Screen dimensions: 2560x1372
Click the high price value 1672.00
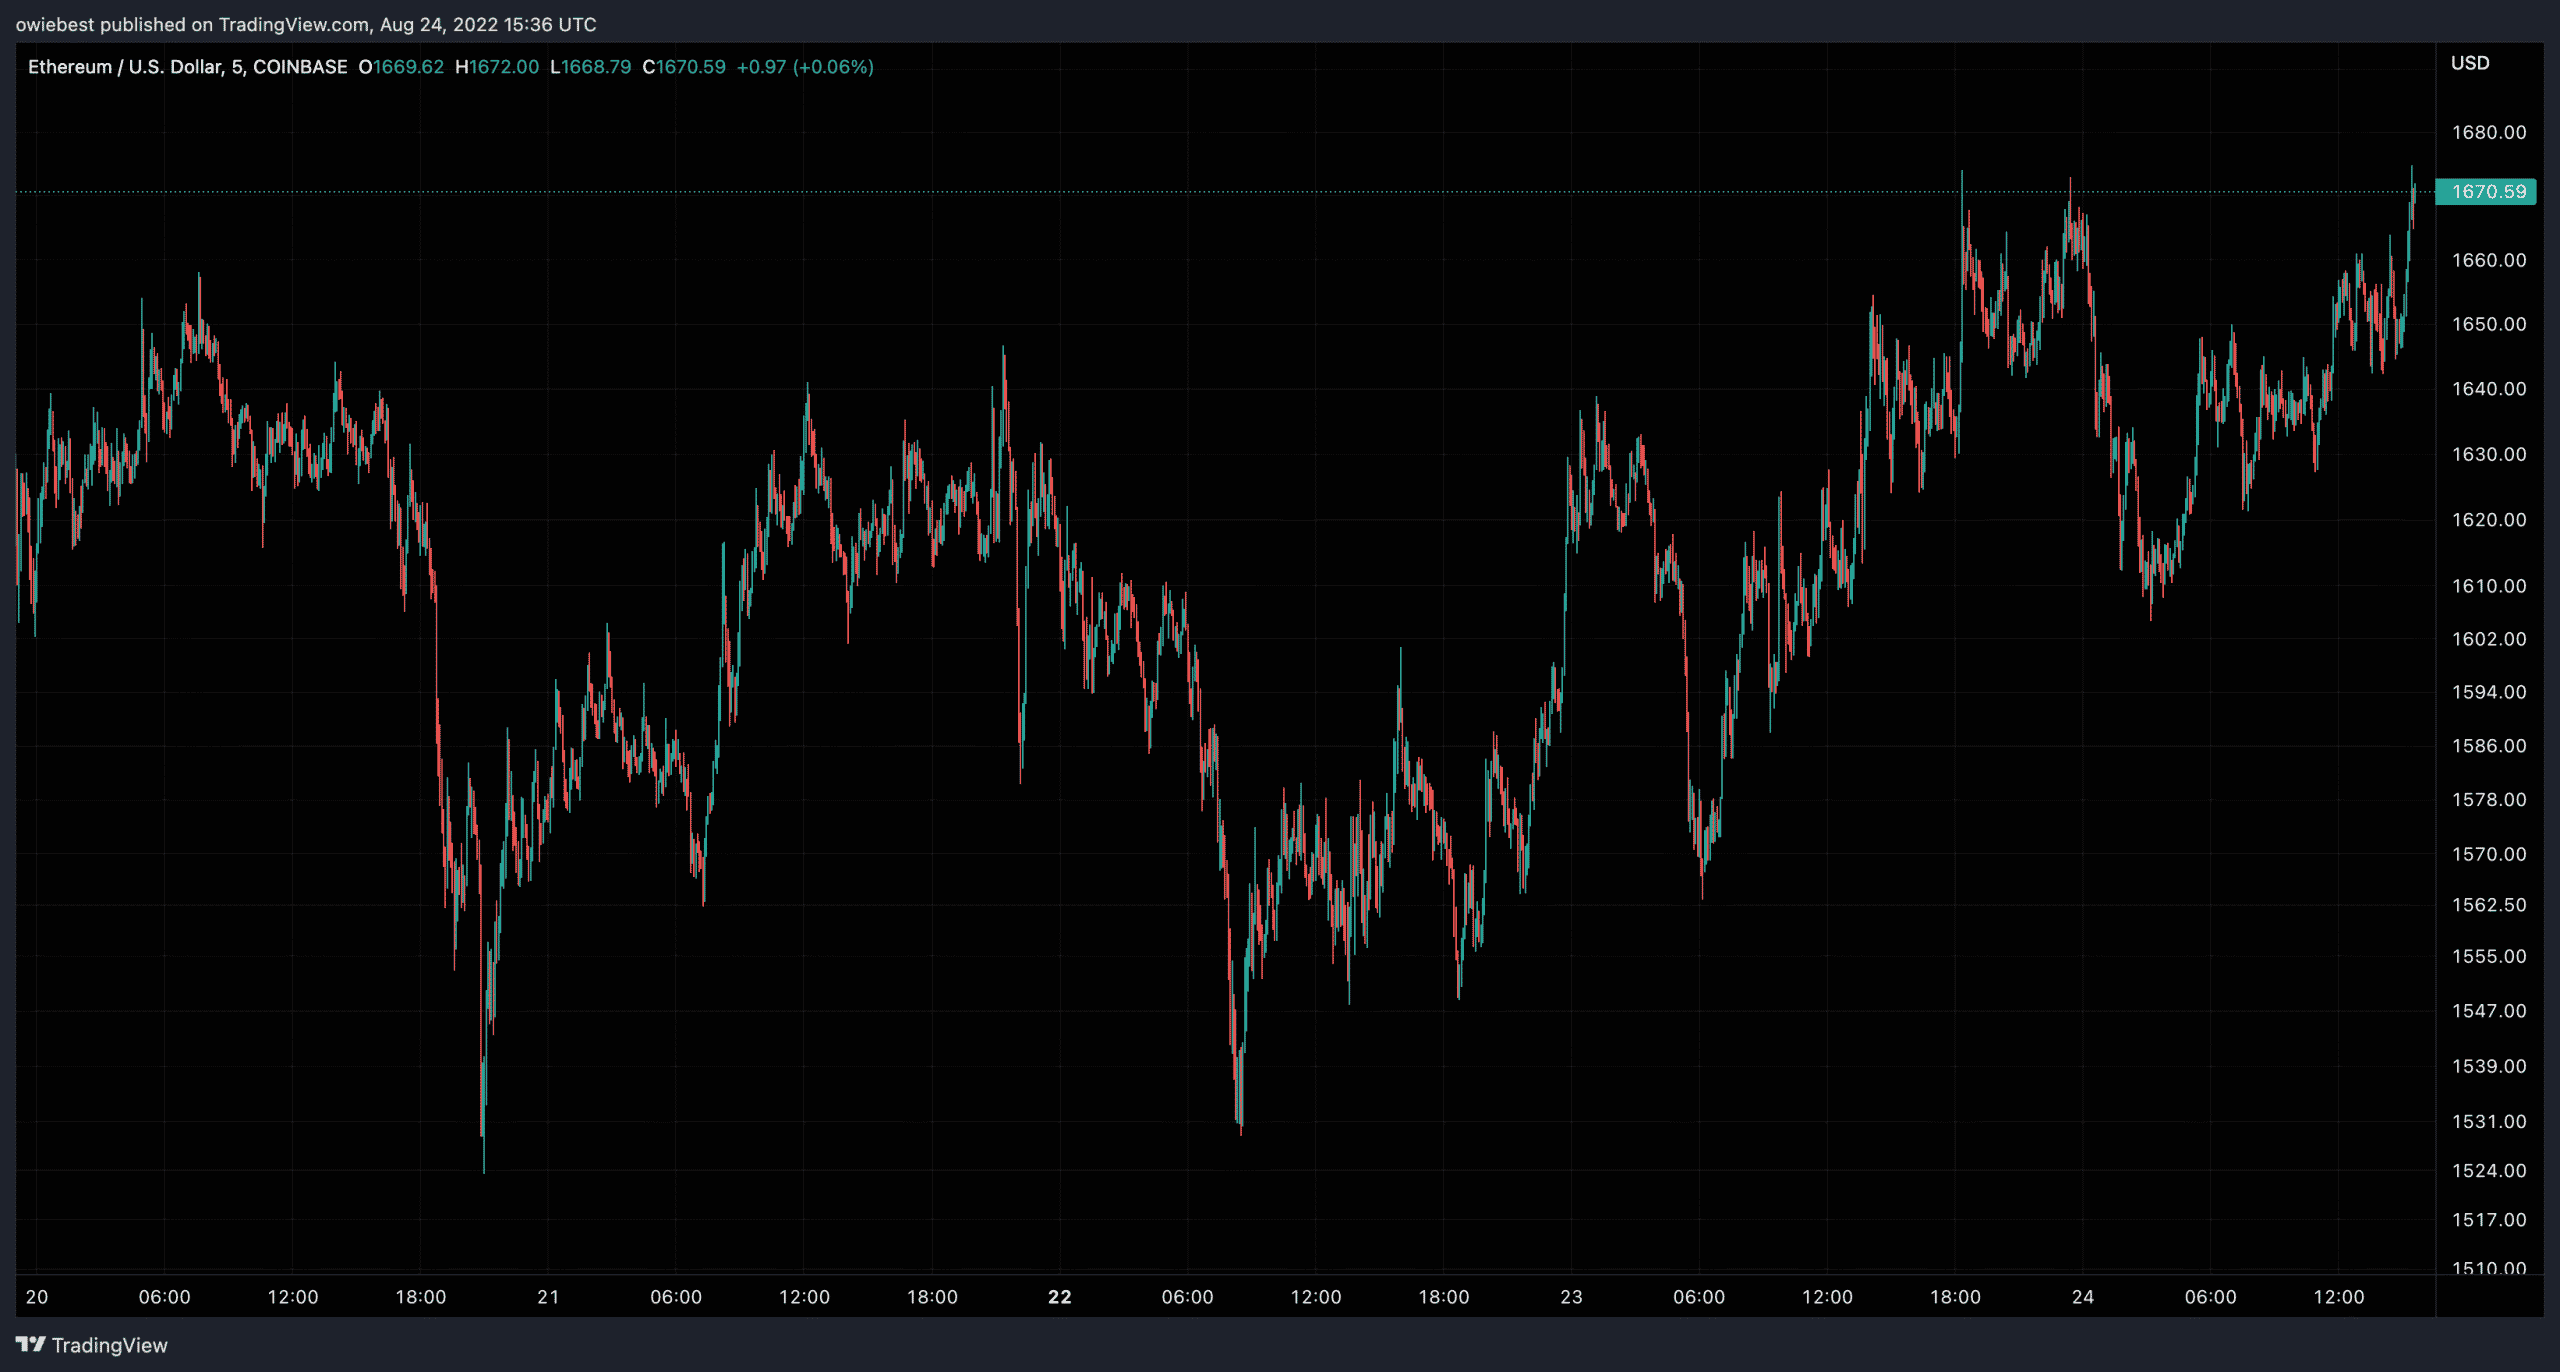click(503, 67)
